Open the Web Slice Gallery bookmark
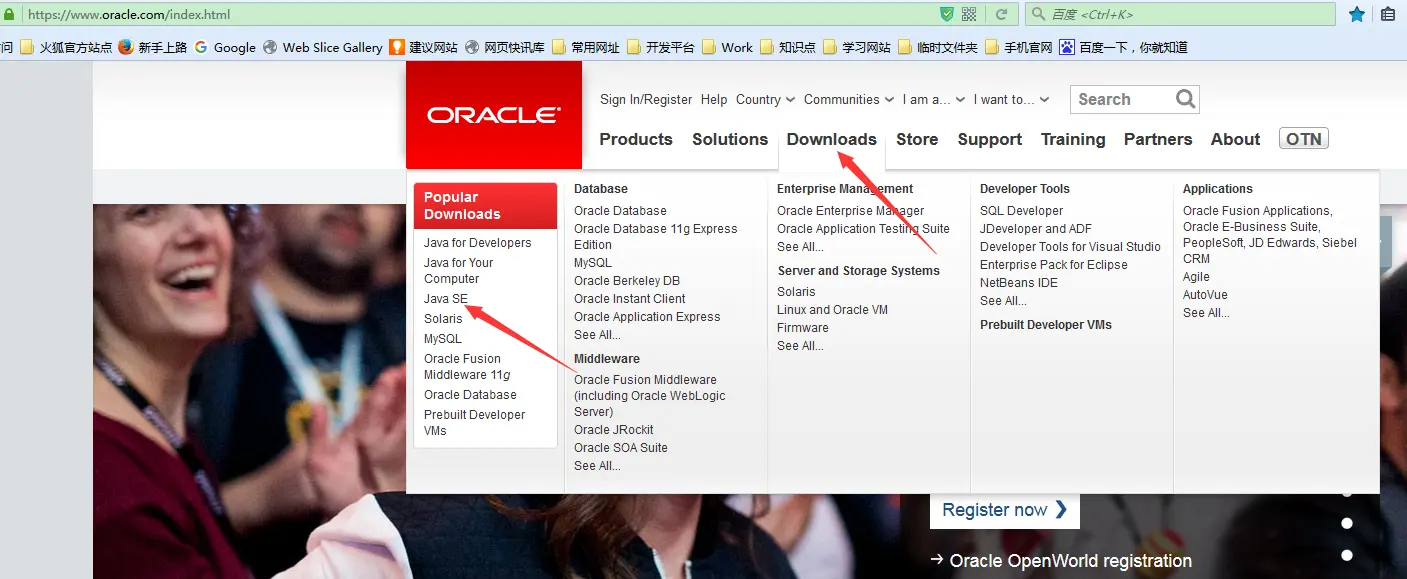Image resolution: width=1407 pixels, height=579 pixels. (x=322, y=47)
